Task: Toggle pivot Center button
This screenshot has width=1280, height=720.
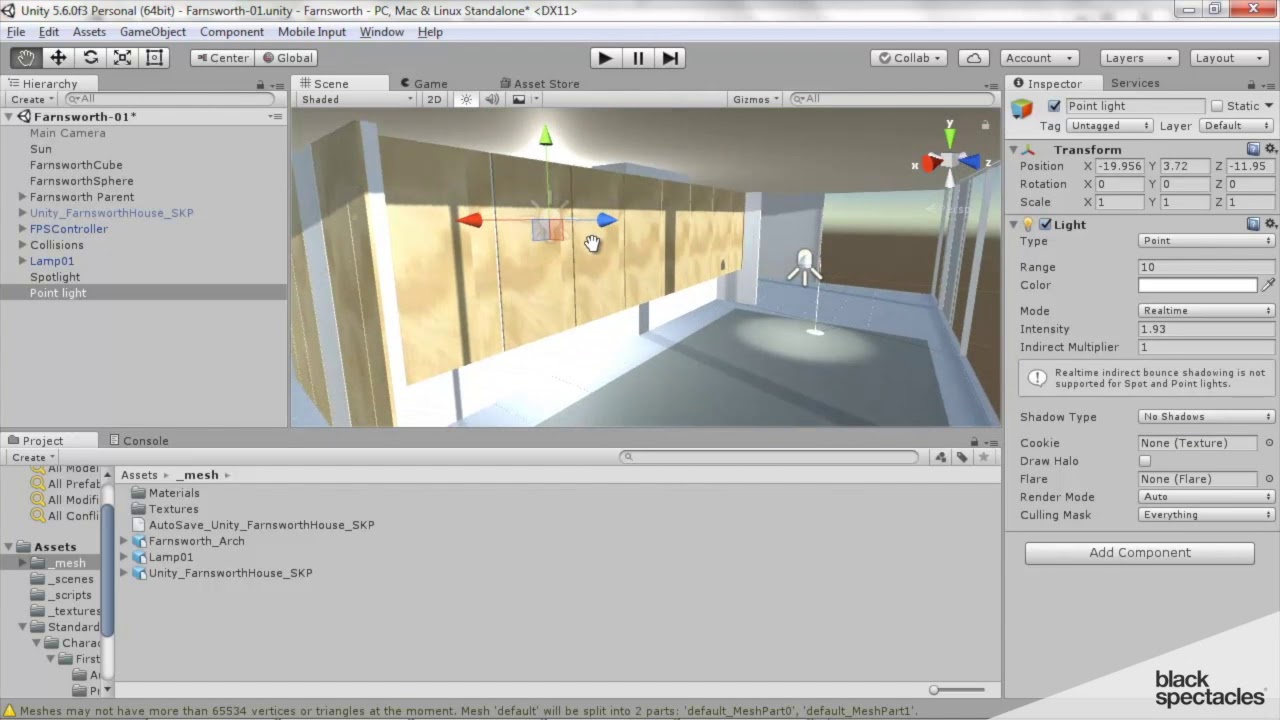Action: tap(221, 58)
